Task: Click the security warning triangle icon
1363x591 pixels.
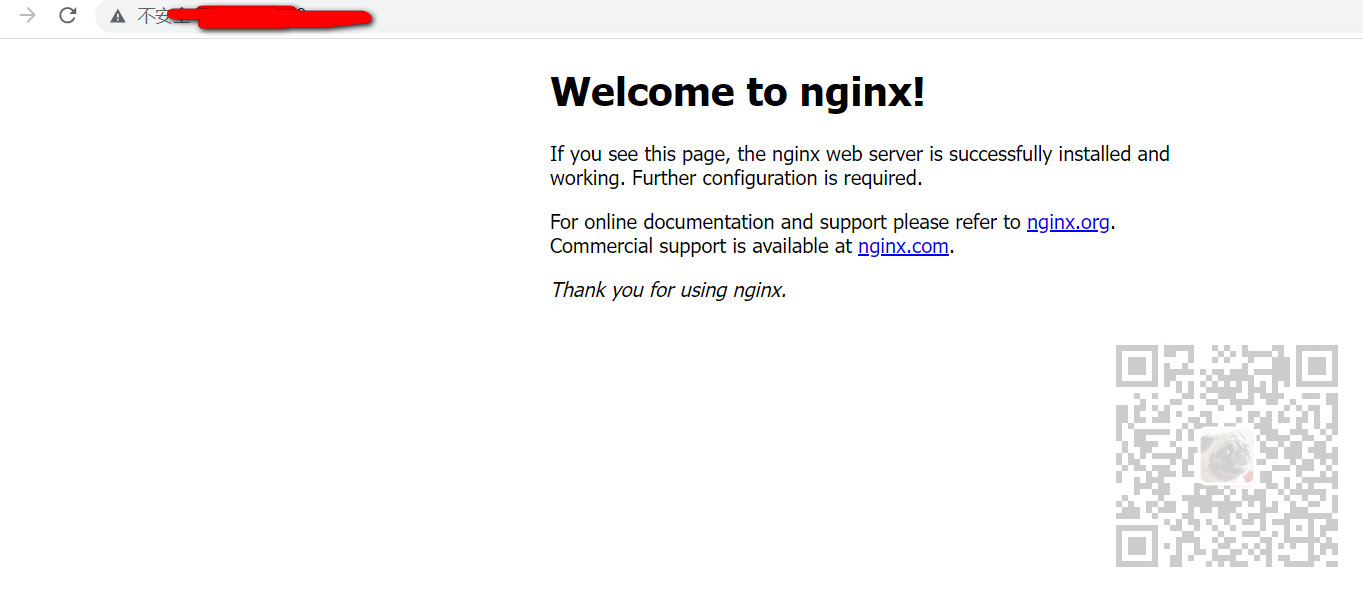Action: [x=118, y=16]
